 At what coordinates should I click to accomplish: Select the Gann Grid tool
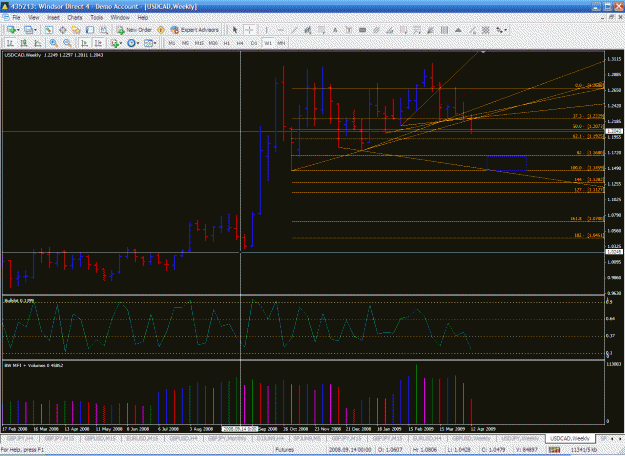(x=485, y=30)
